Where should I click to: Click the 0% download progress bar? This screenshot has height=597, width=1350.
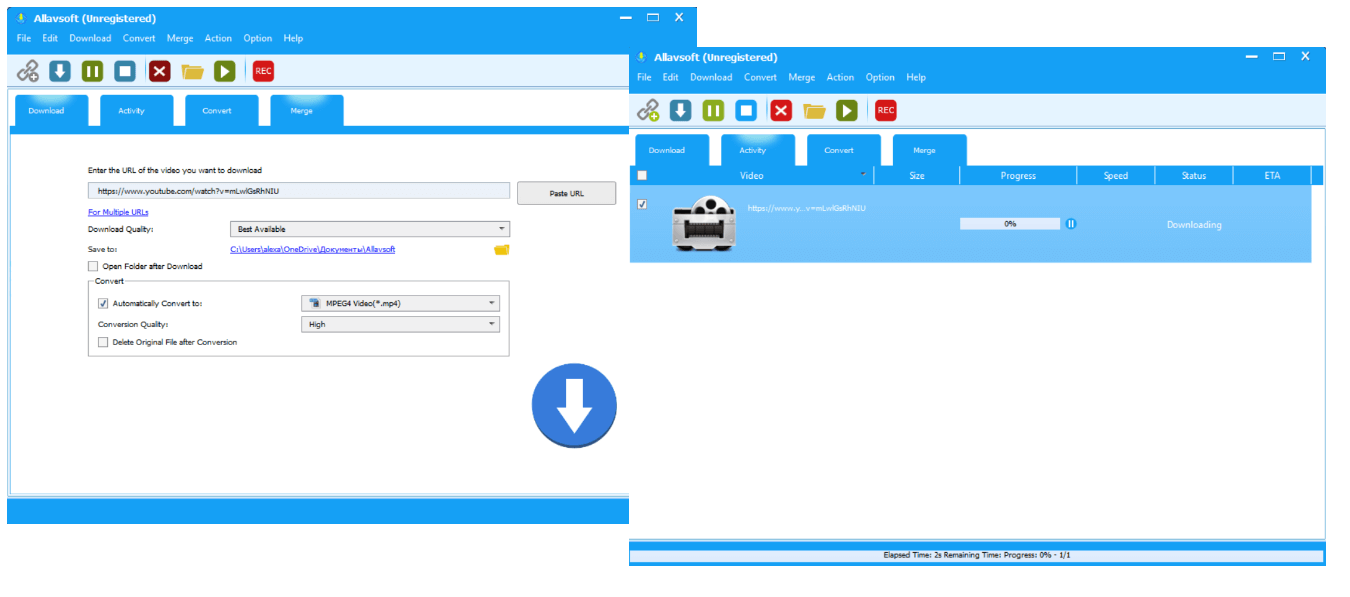pyautogui.click(x=1010, y=224)
